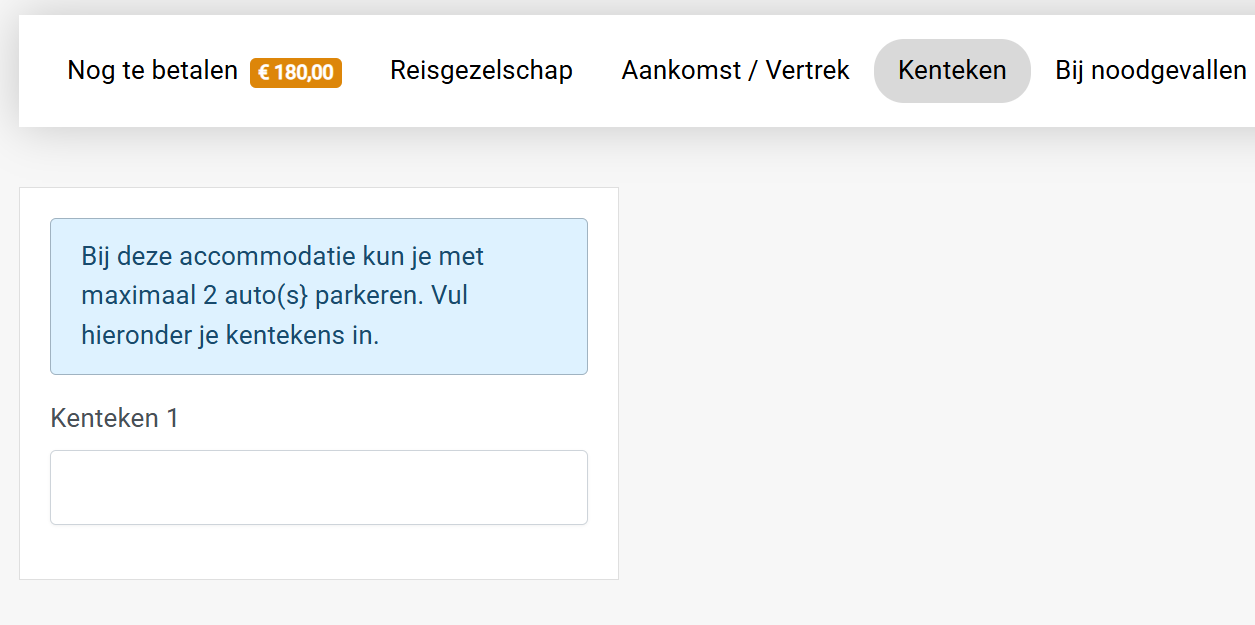The height and width of the screenshot is (625, 1255).
Task: Open emergency info via Bij noodgevallen
Action: [1151, 71]
